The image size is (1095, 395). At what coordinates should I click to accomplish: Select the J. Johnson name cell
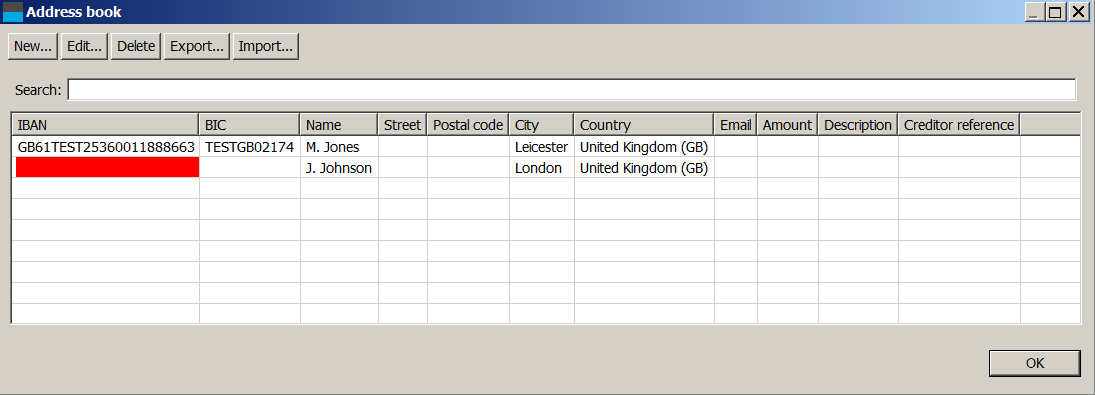tap(339, 168)
